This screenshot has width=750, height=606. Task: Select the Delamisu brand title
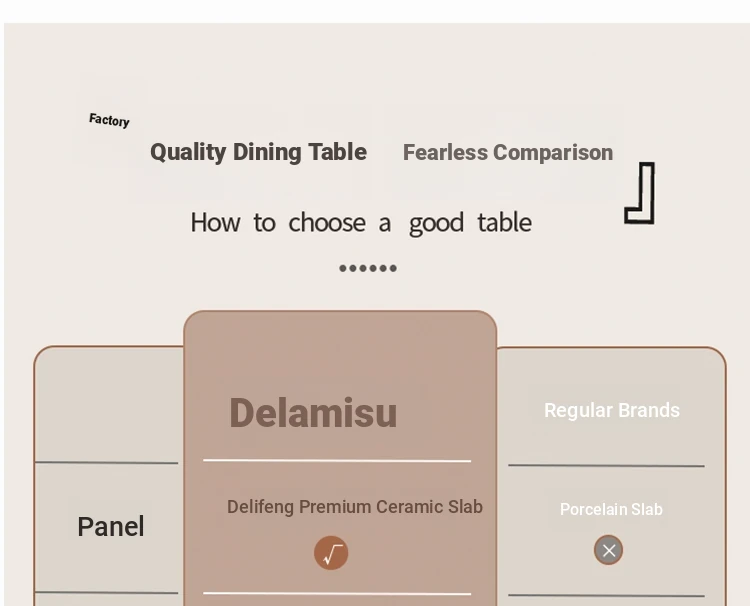pos(313,413)
